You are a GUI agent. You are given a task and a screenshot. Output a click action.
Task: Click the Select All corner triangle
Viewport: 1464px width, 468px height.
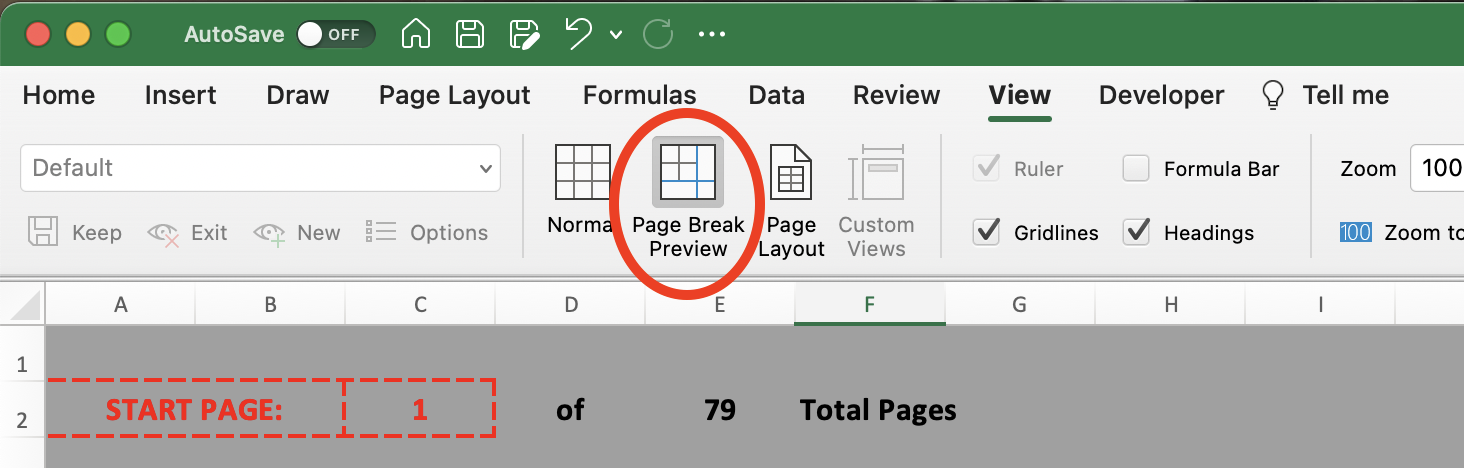(x=22, y=304)
